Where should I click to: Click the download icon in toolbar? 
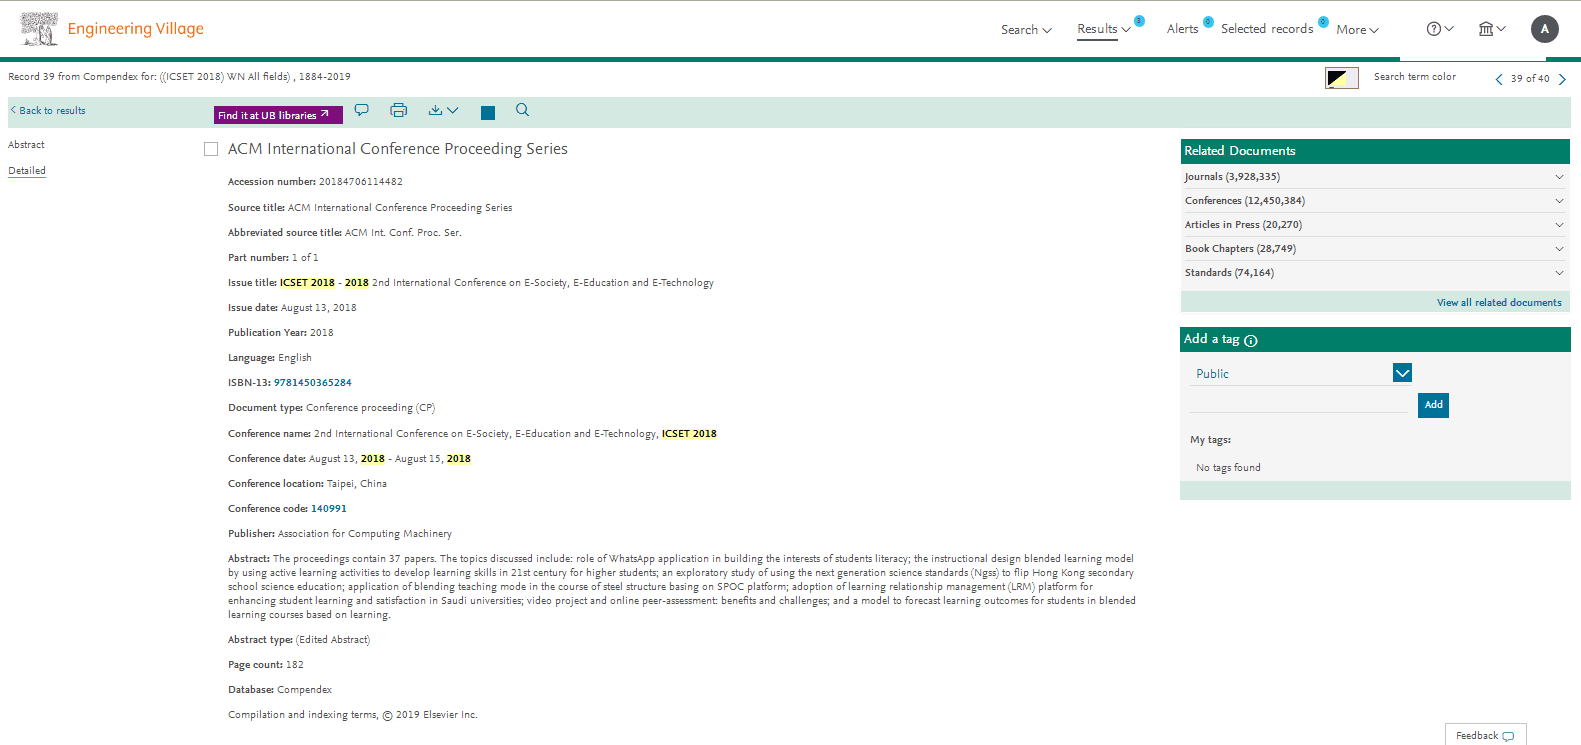point(435,110)
